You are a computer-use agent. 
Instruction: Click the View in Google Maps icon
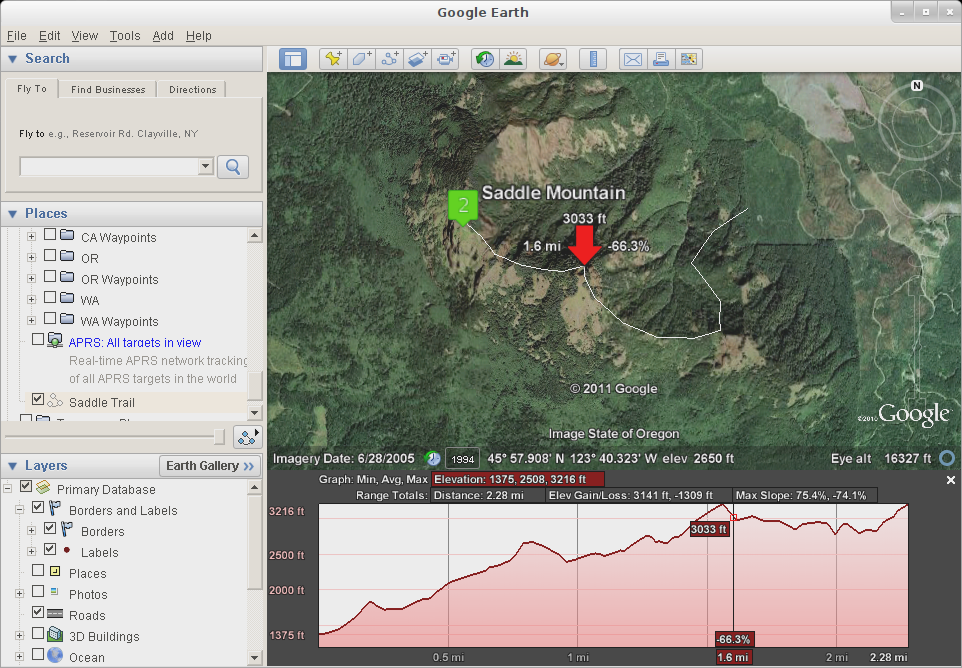click(689, 59)
